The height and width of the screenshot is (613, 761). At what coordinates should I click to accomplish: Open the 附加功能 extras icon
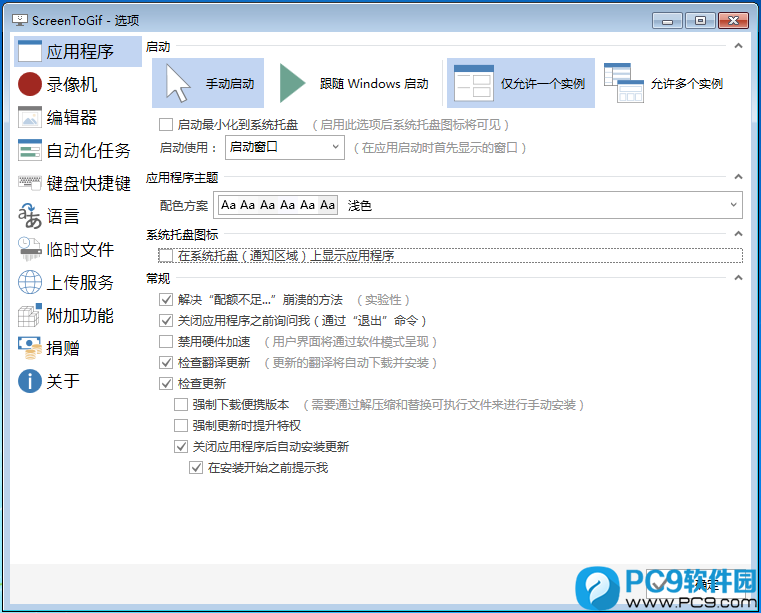click(30, 315)
